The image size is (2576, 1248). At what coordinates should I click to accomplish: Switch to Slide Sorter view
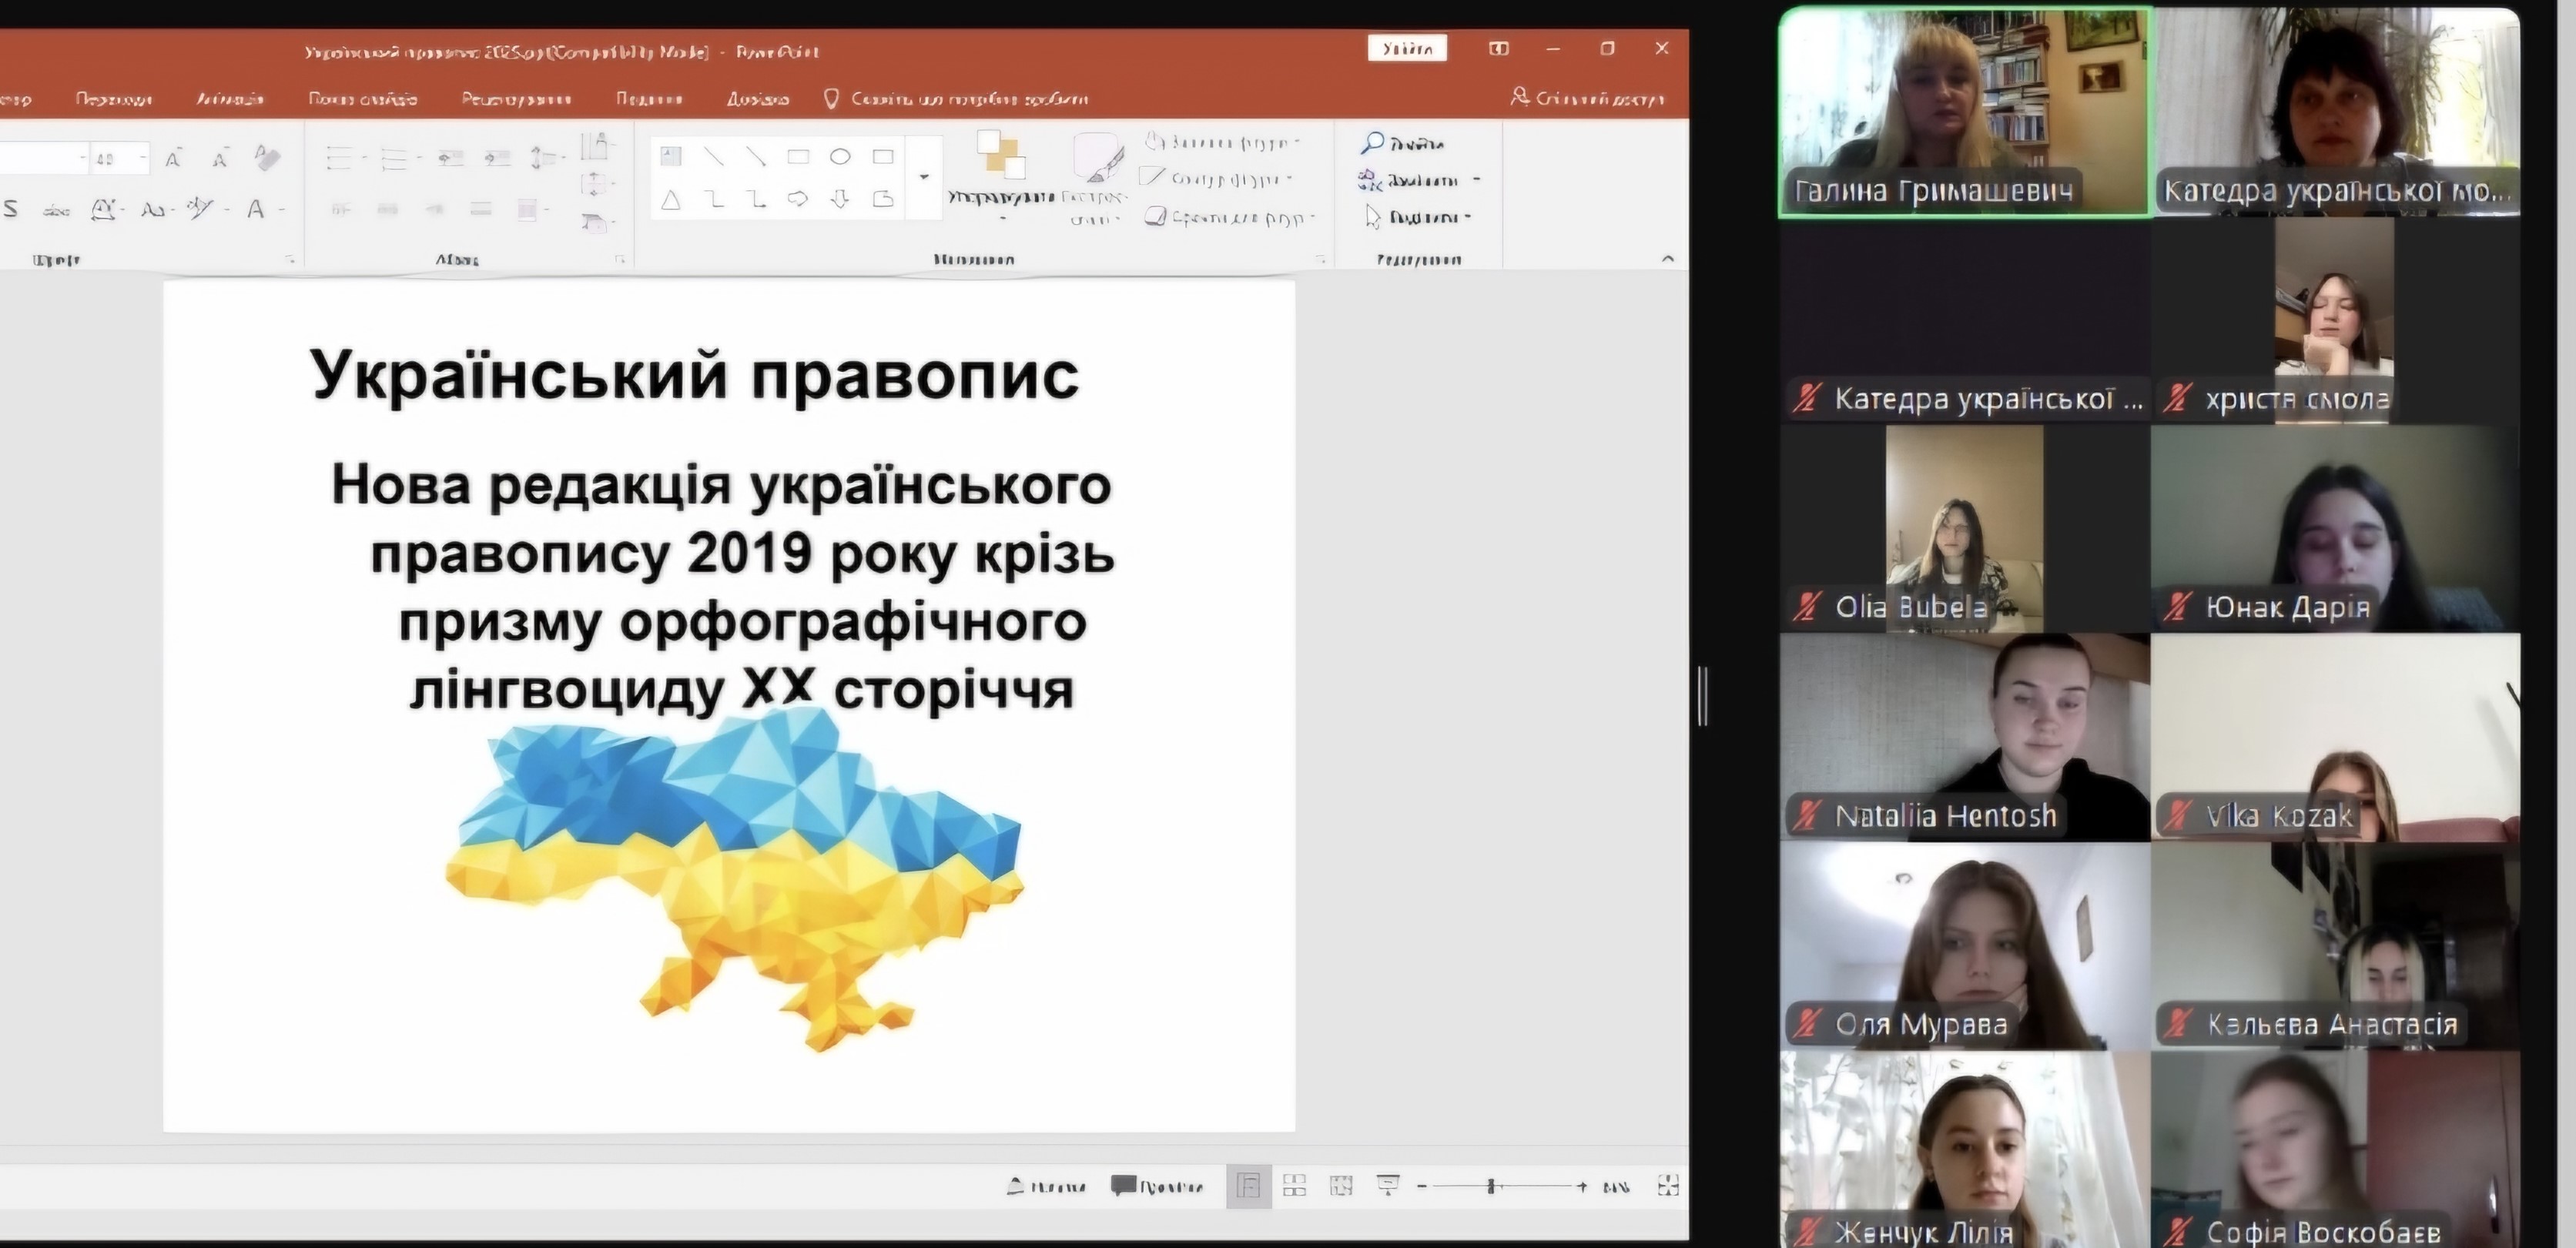pyautogui.click(x=1294, y=1186)
